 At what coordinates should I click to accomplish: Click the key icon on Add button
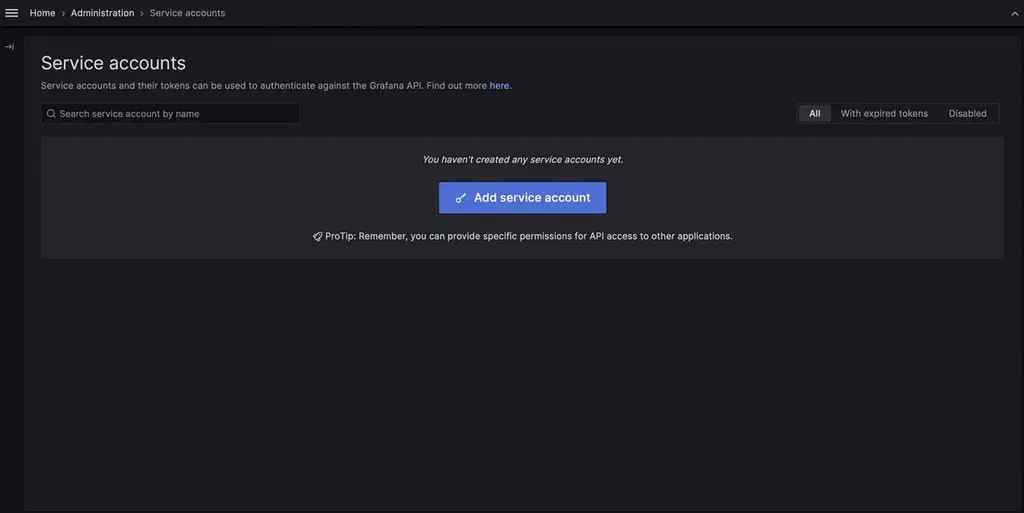coord(461,198)
